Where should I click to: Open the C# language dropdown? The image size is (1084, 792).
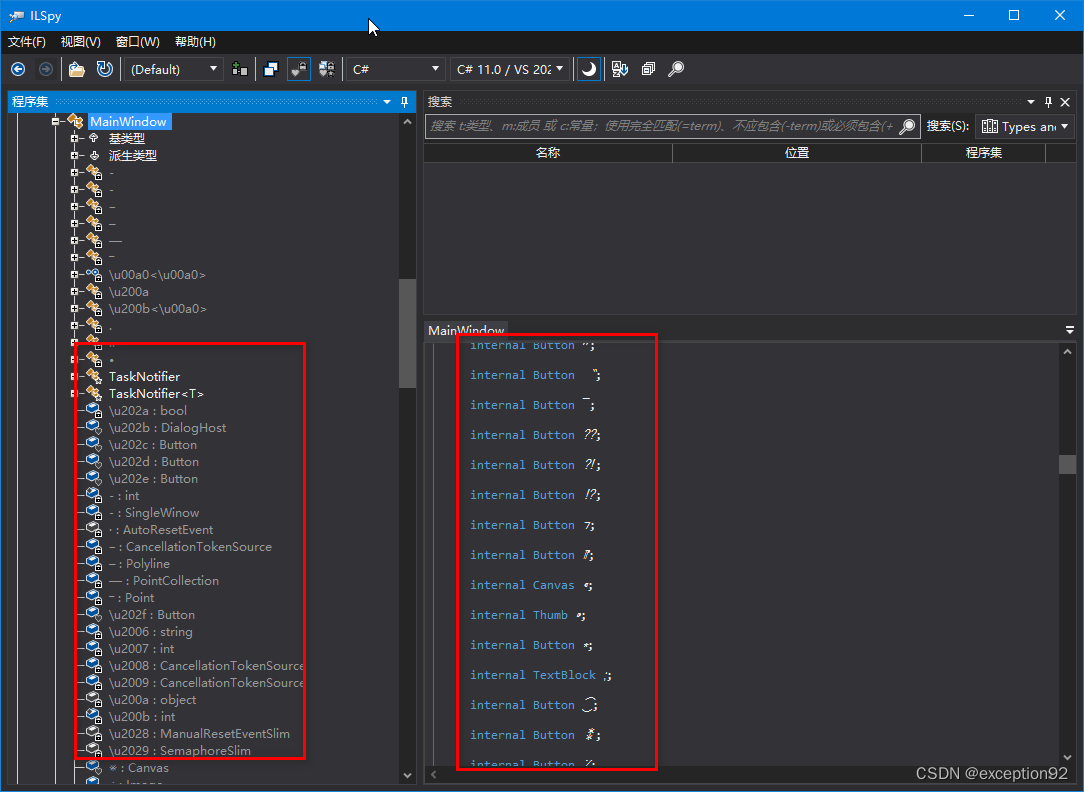click(x=394, y=69)
